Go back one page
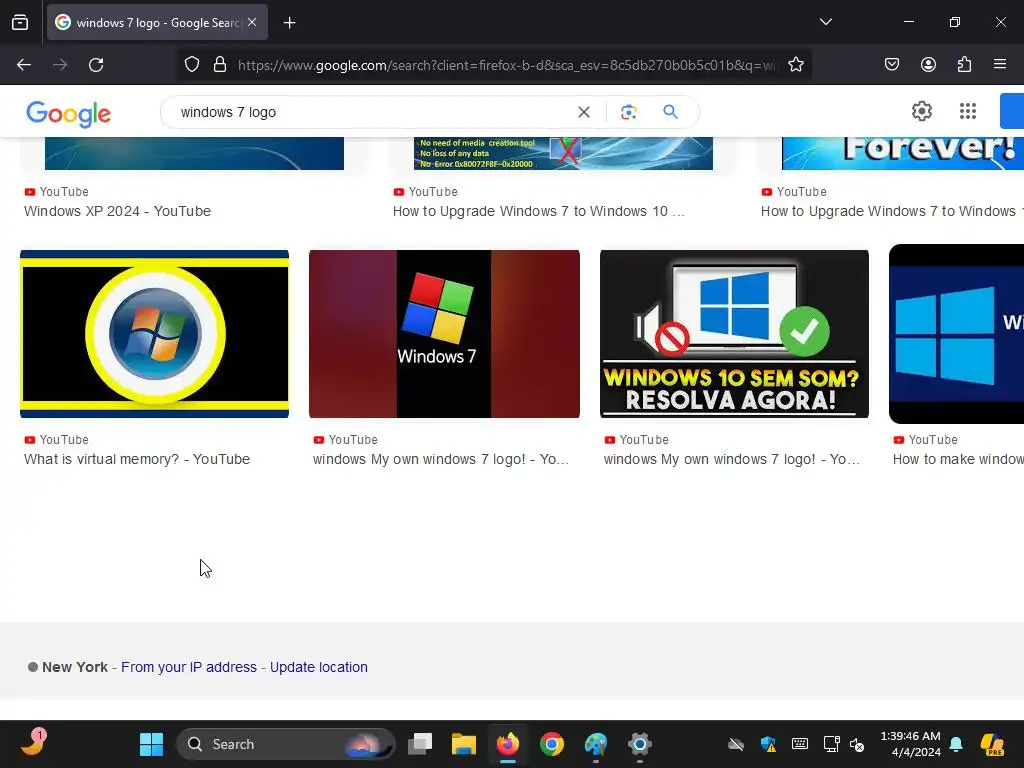The height and width of the screenshot is (768, 1024). click(x=24, y=65)
